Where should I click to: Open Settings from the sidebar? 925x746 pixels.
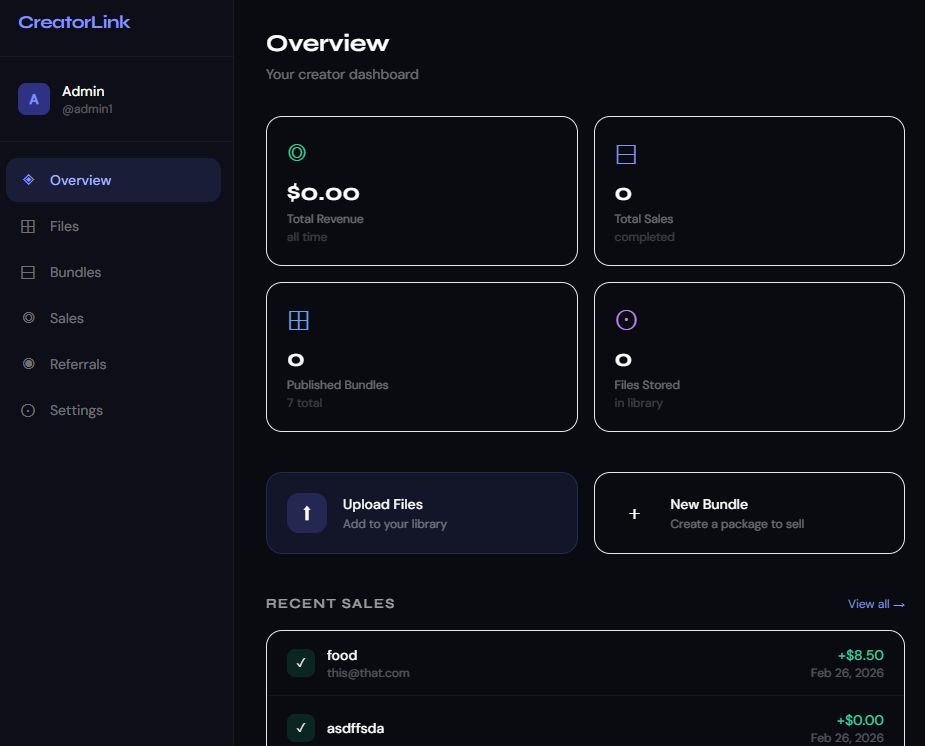click(x=113, y=410)
